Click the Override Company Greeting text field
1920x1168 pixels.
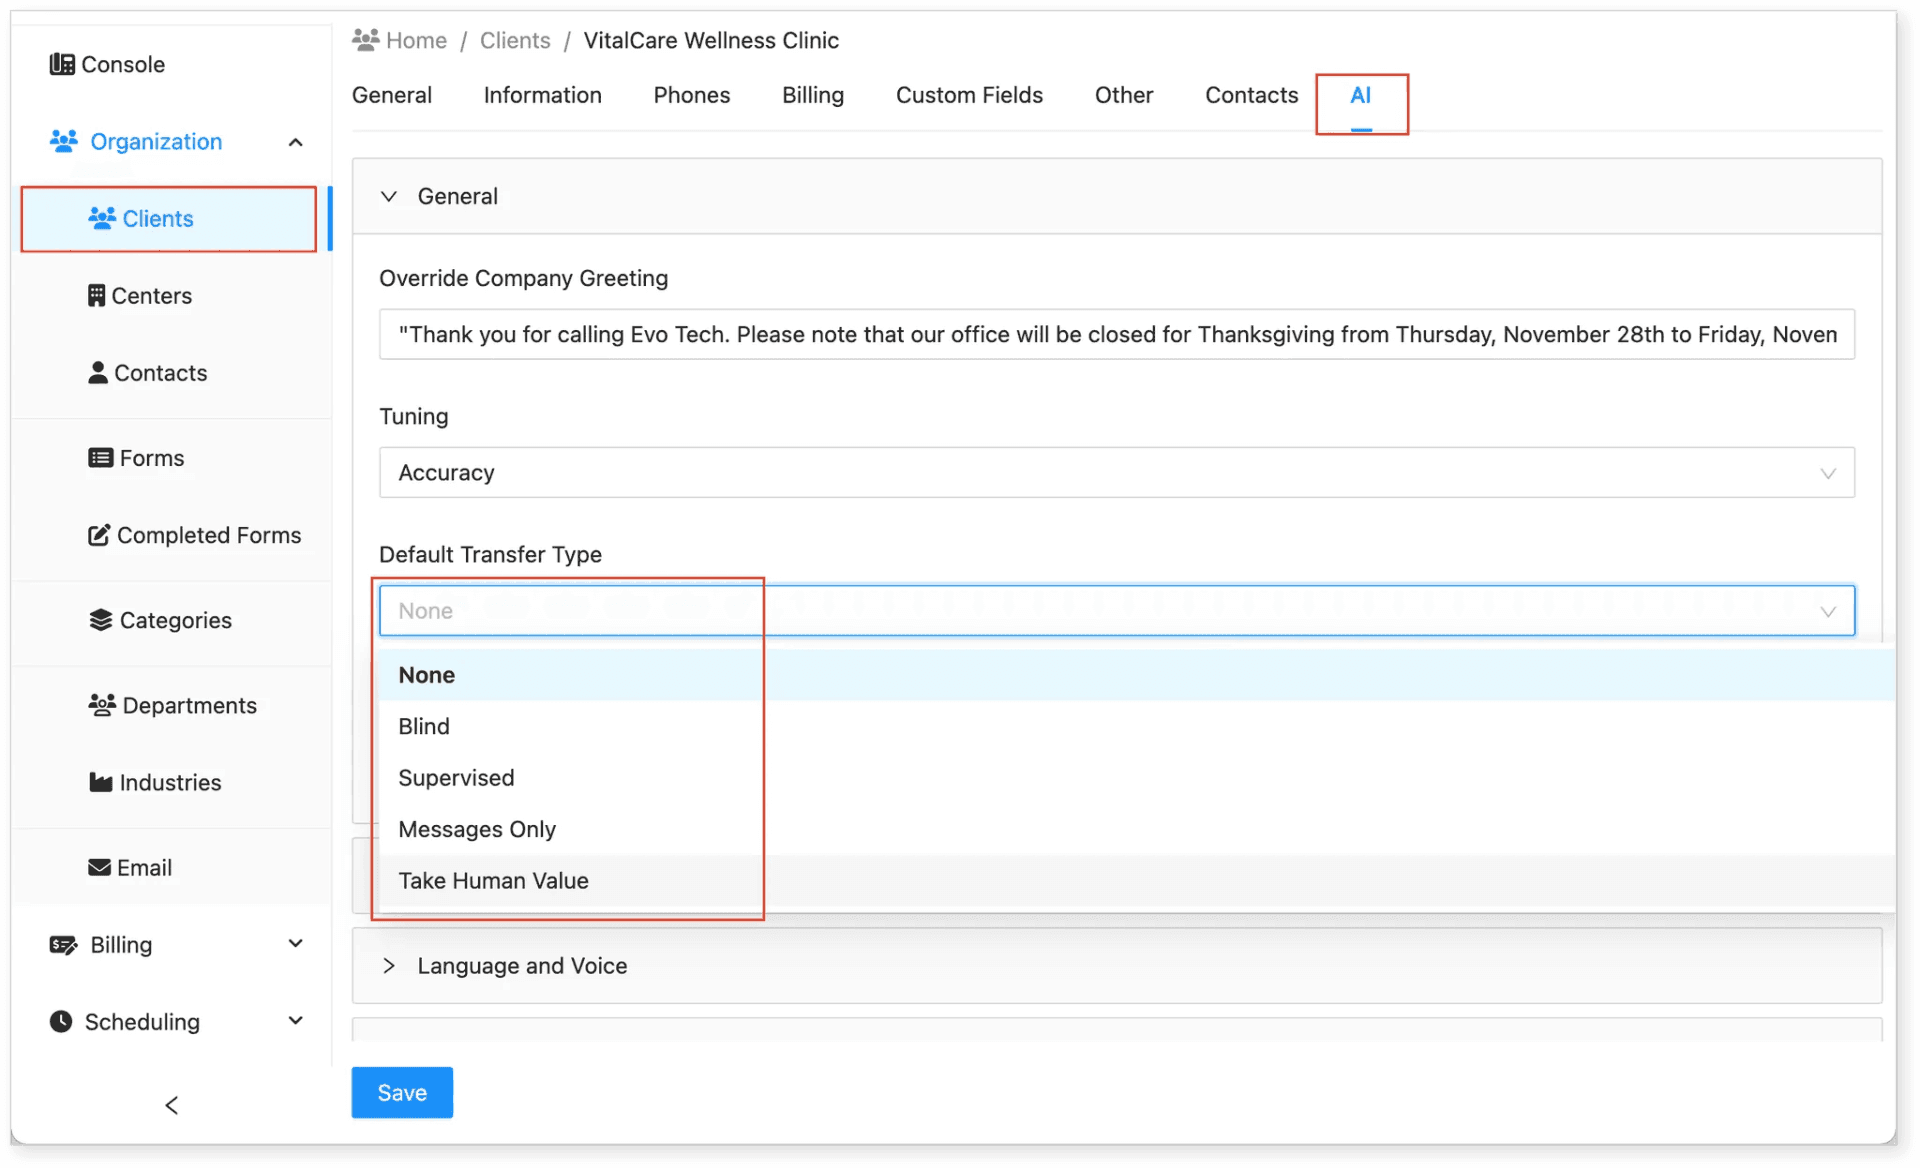pyautogui.click(x=1116, y=334)
